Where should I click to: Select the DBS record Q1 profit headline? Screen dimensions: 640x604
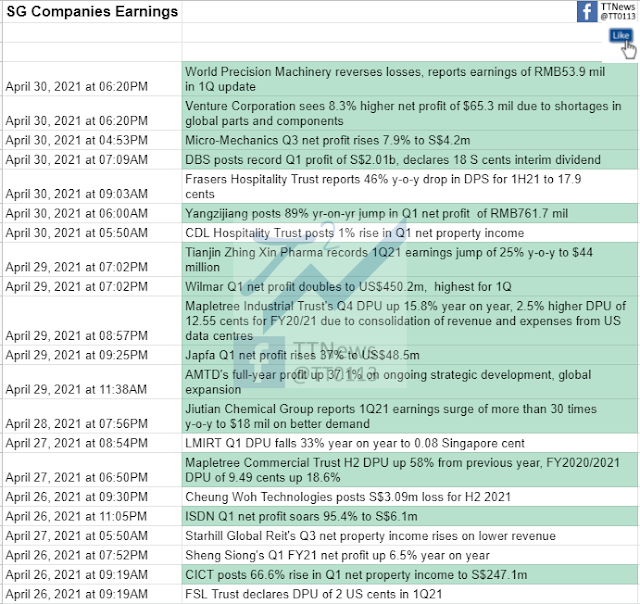409,160
